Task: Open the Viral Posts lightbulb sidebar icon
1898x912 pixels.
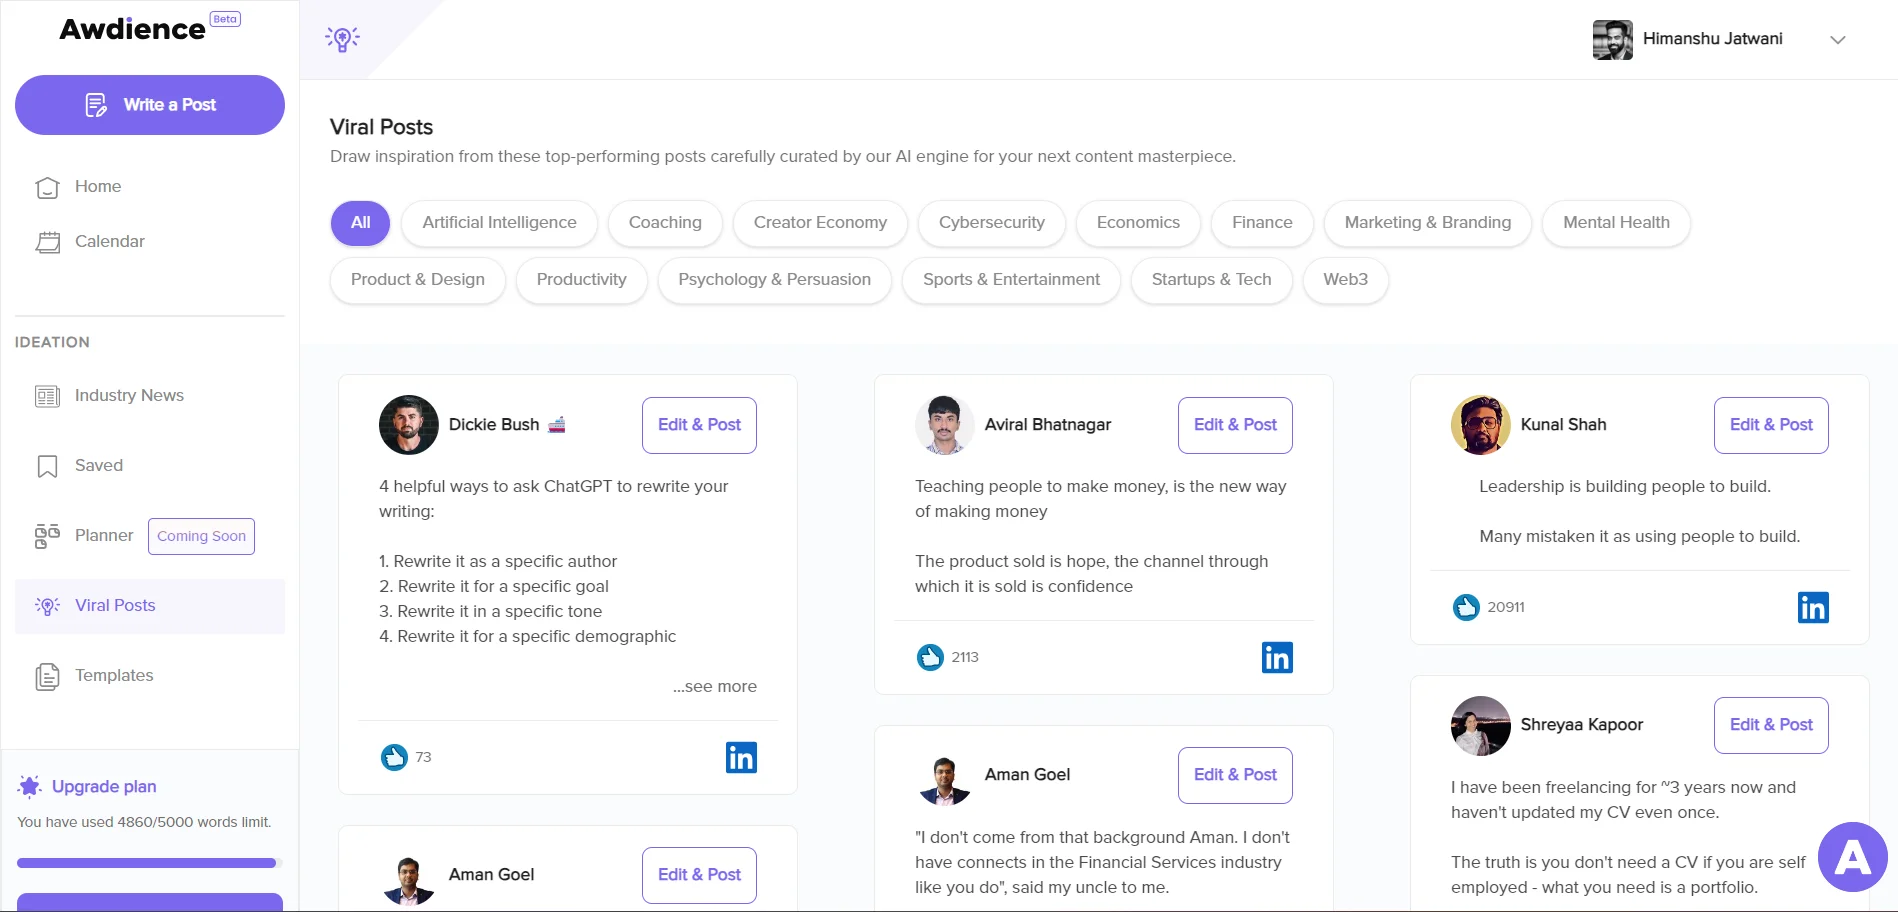Action: point(46,605)
